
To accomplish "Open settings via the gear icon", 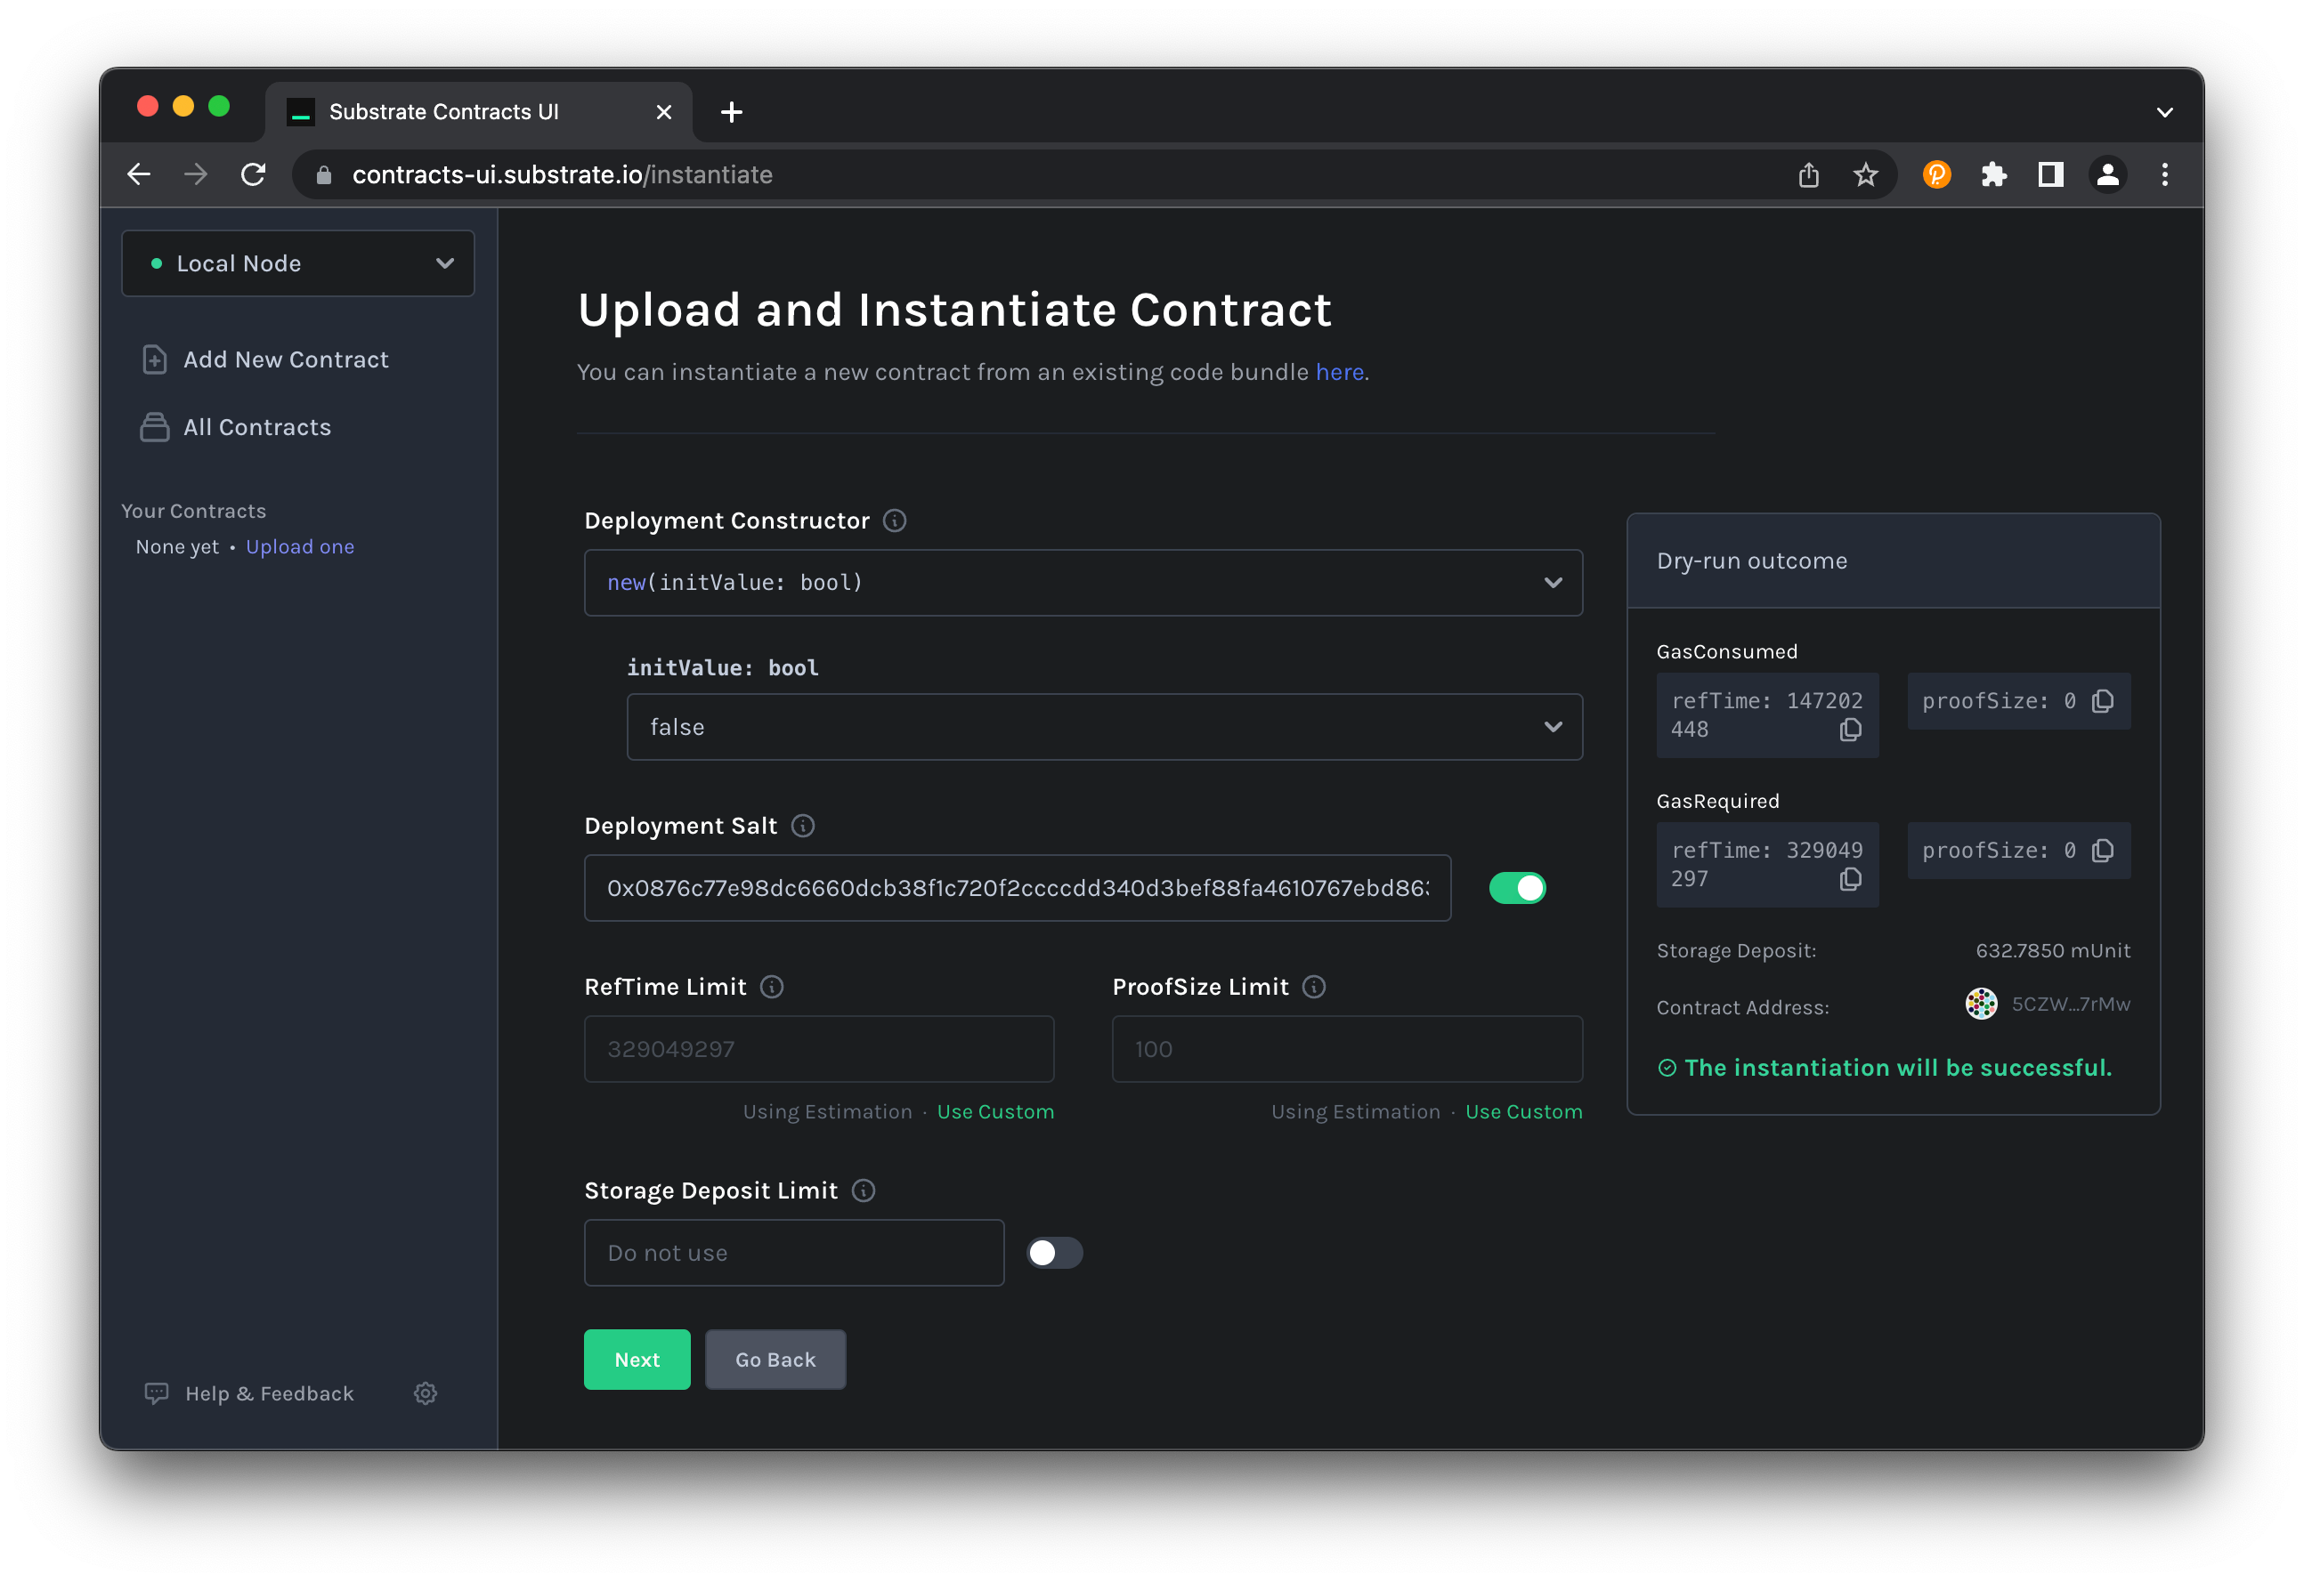I will (425, 1393).
